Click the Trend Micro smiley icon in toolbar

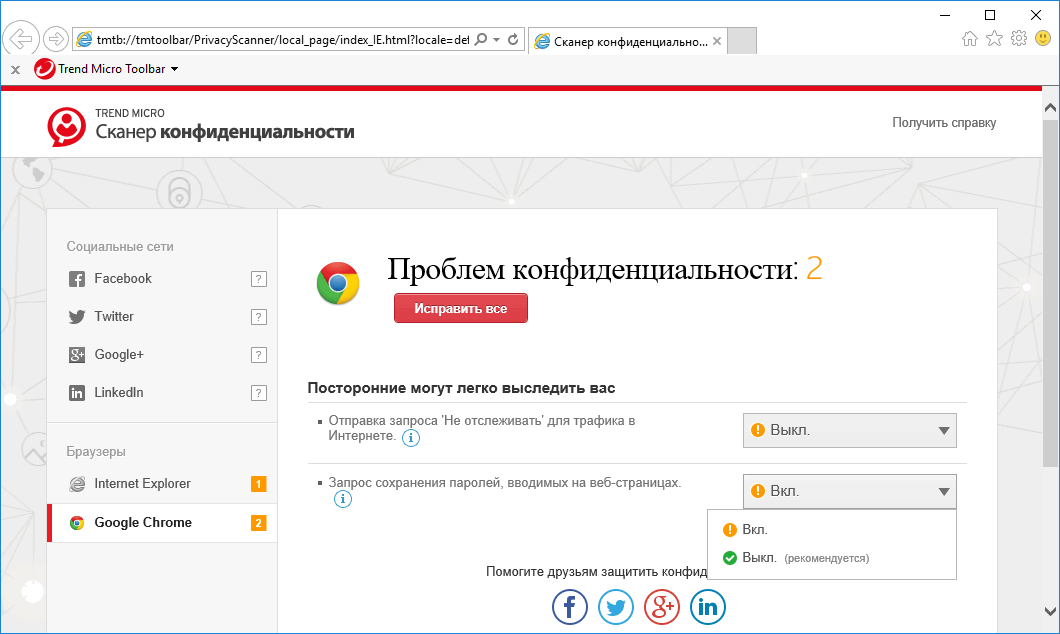click(x=43, y=68)
